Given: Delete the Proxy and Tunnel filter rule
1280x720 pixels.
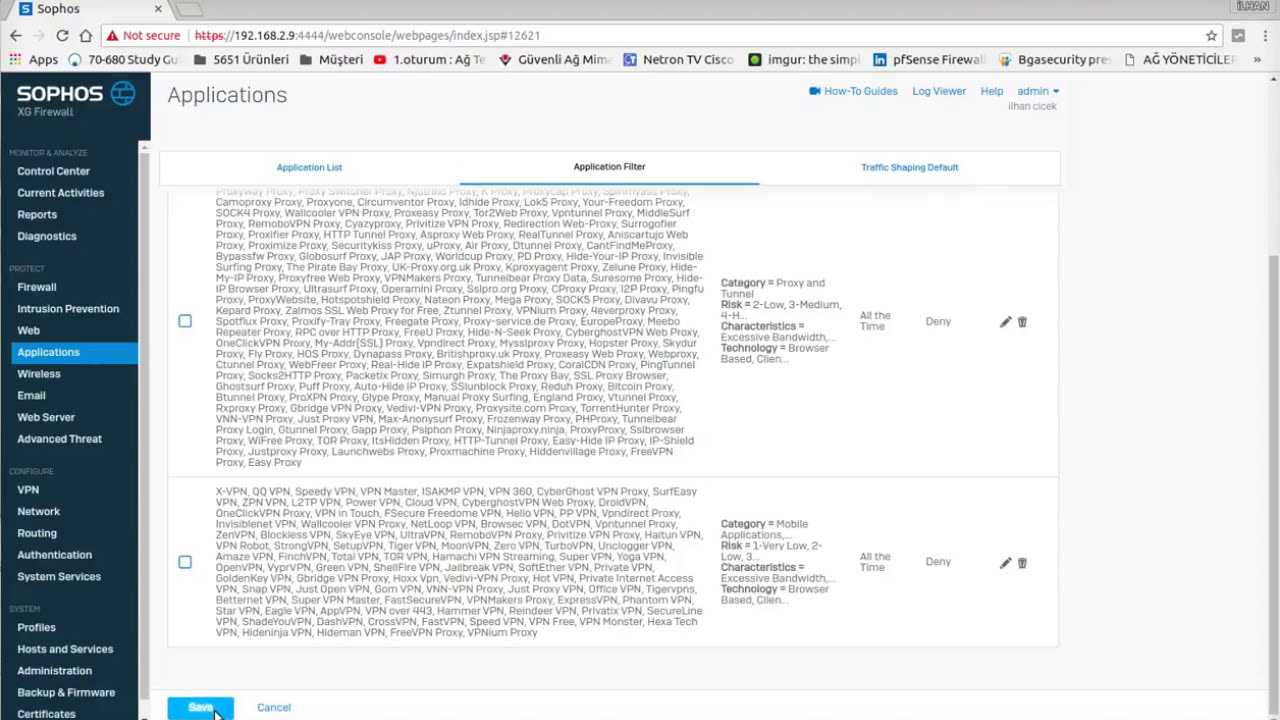Looking at the screenshot, I should 1022,322.
